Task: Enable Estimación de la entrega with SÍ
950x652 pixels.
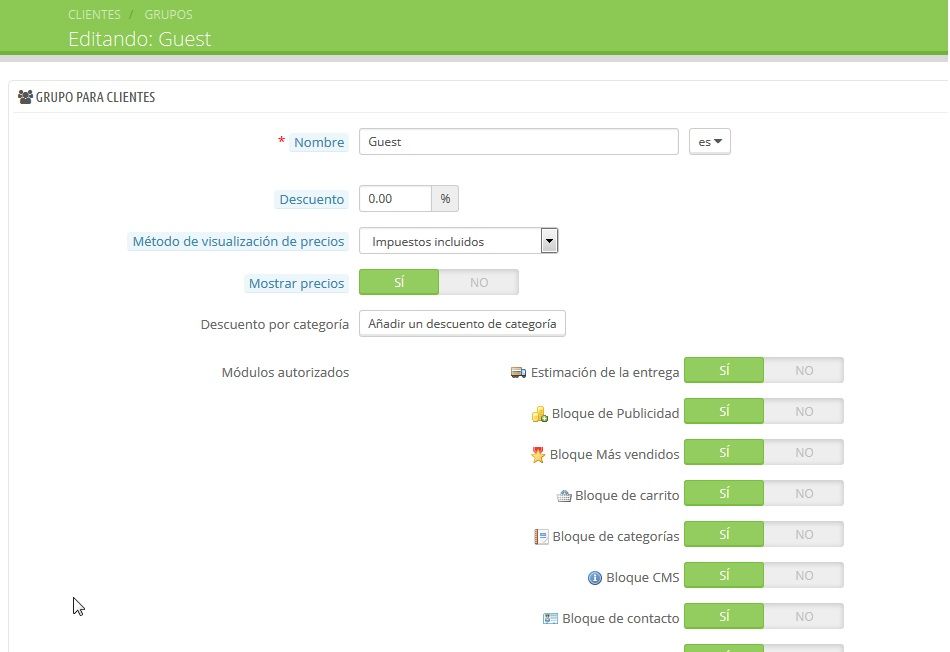Action: pyautogui.click(x=724, y=370)
